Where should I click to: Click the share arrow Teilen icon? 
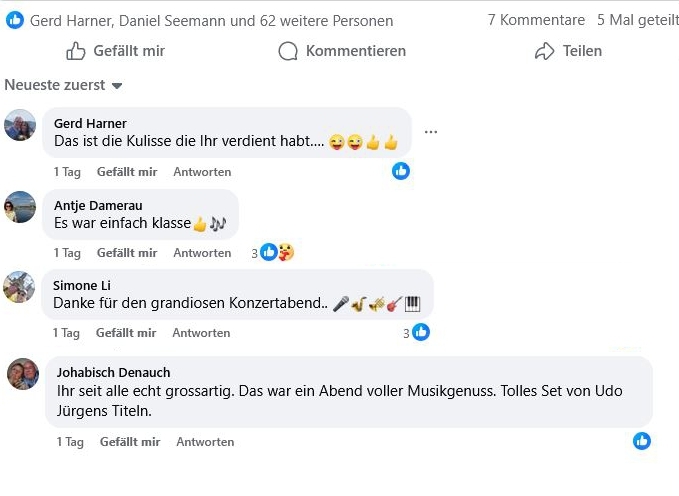[544, 51]
